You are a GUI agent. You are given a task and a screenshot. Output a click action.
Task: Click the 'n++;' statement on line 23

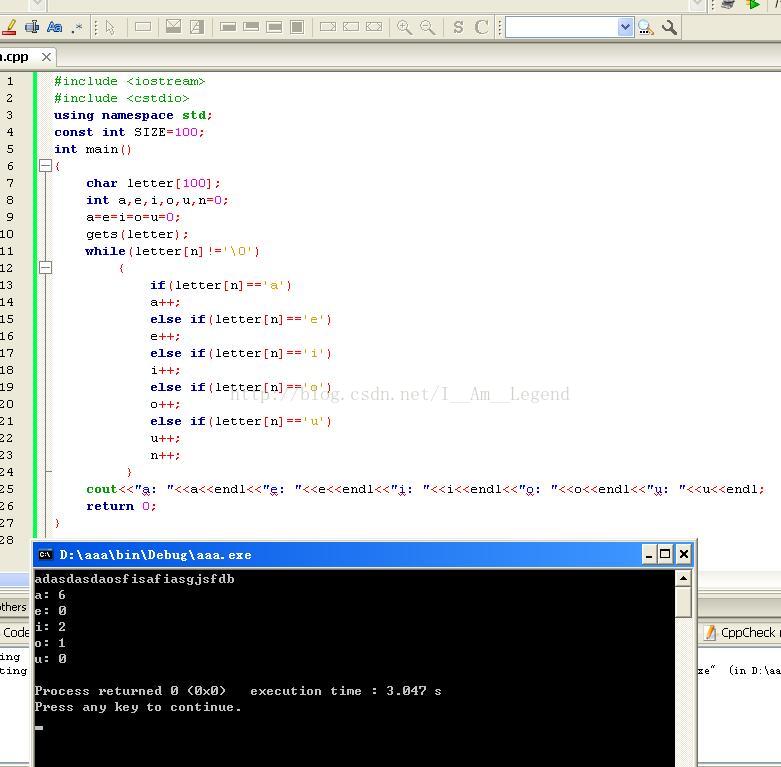click(165, 455)
